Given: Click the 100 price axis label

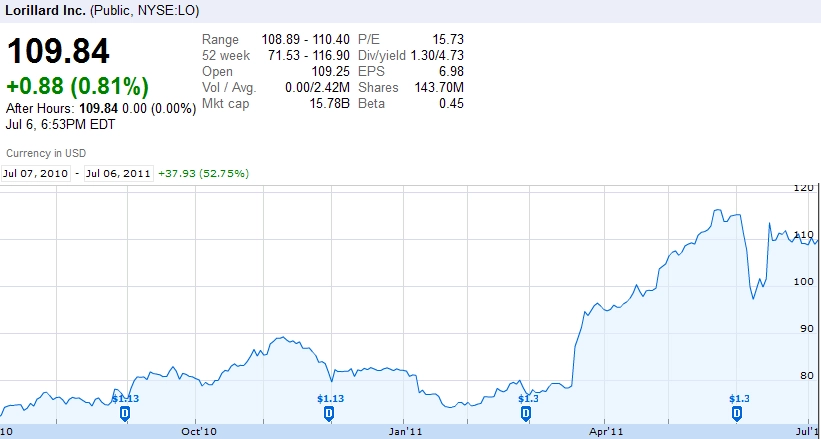Looking at the screenshot, I should click(803, 282).
